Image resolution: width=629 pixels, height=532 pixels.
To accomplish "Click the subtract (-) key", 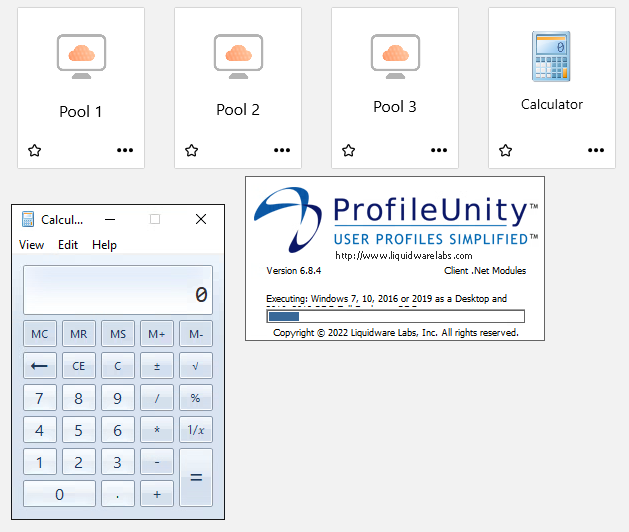I will (157, 462).
